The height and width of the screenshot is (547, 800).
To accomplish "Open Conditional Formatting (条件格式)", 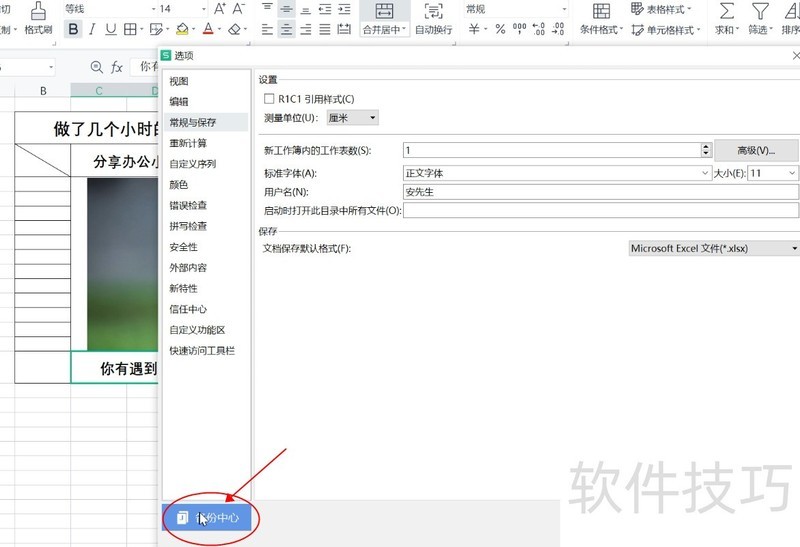I will point(601,19).
